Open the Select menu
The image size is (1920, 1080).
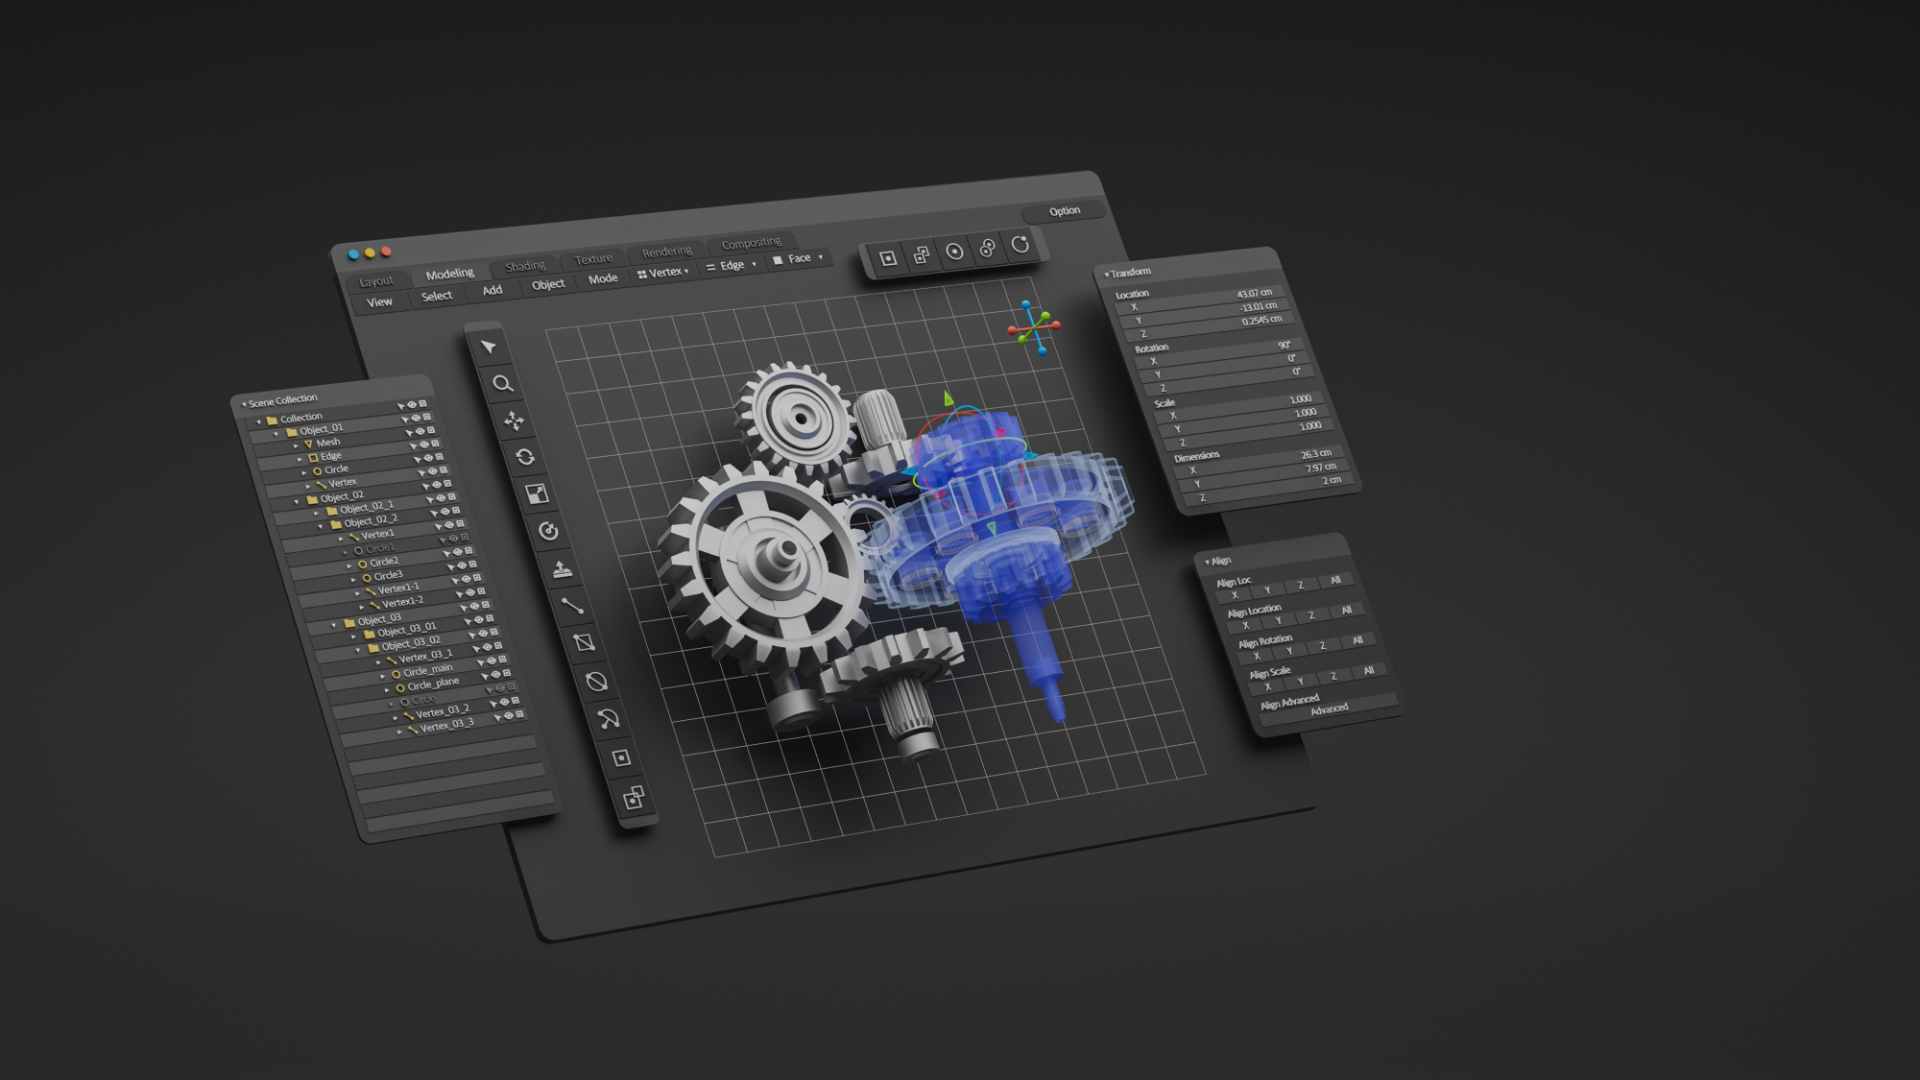tap(436, 296)
